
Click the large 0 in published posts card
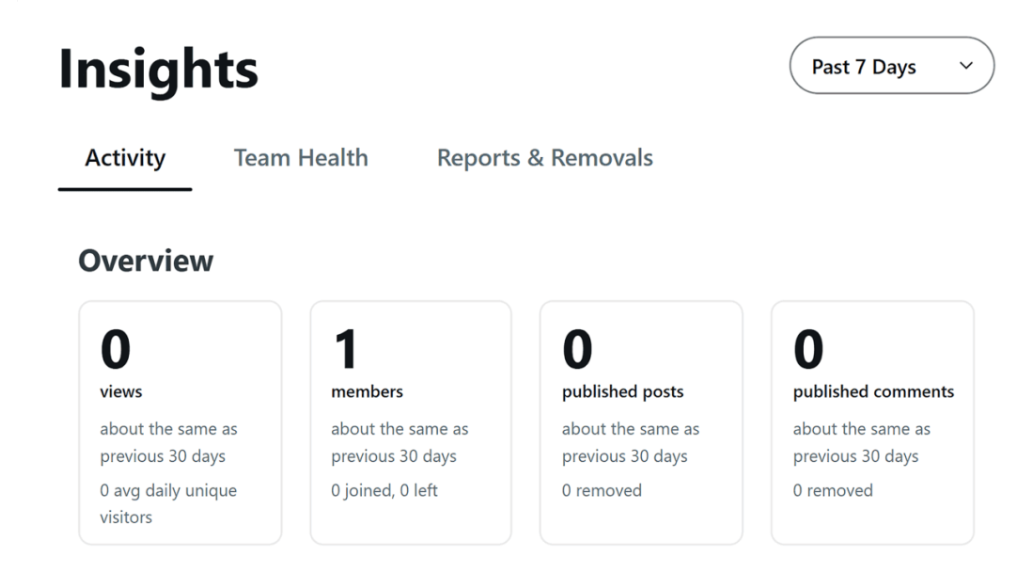coord(577,349)
